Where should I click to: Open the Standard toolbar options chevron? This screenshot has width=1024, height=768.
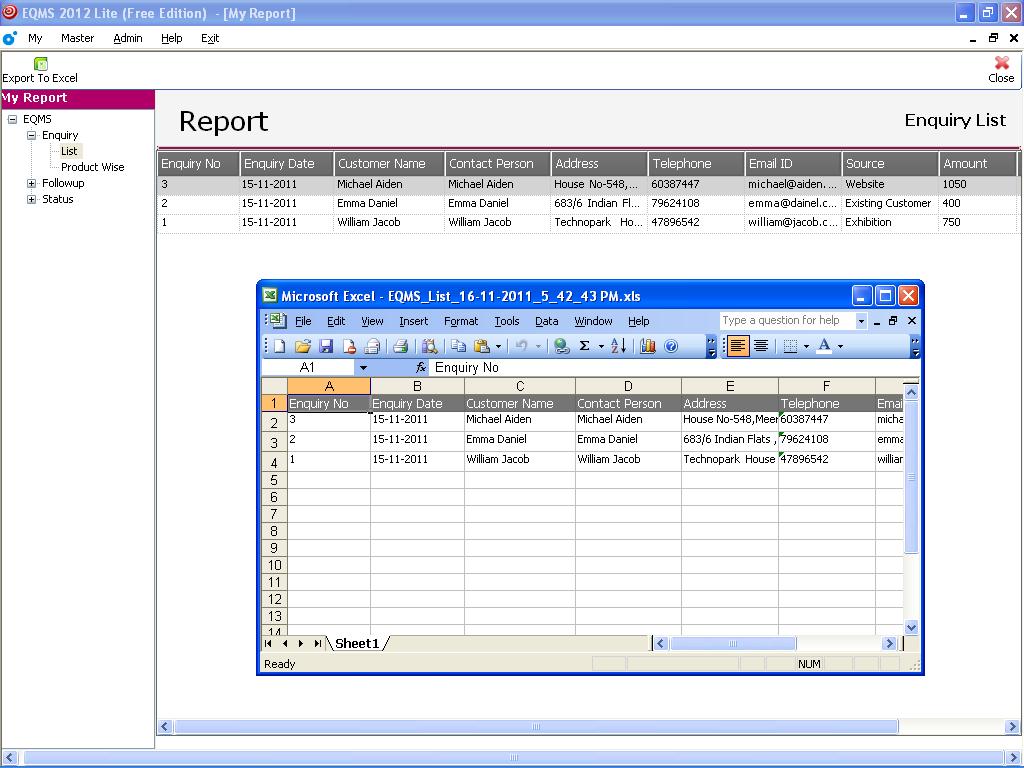tap(711, 346)
